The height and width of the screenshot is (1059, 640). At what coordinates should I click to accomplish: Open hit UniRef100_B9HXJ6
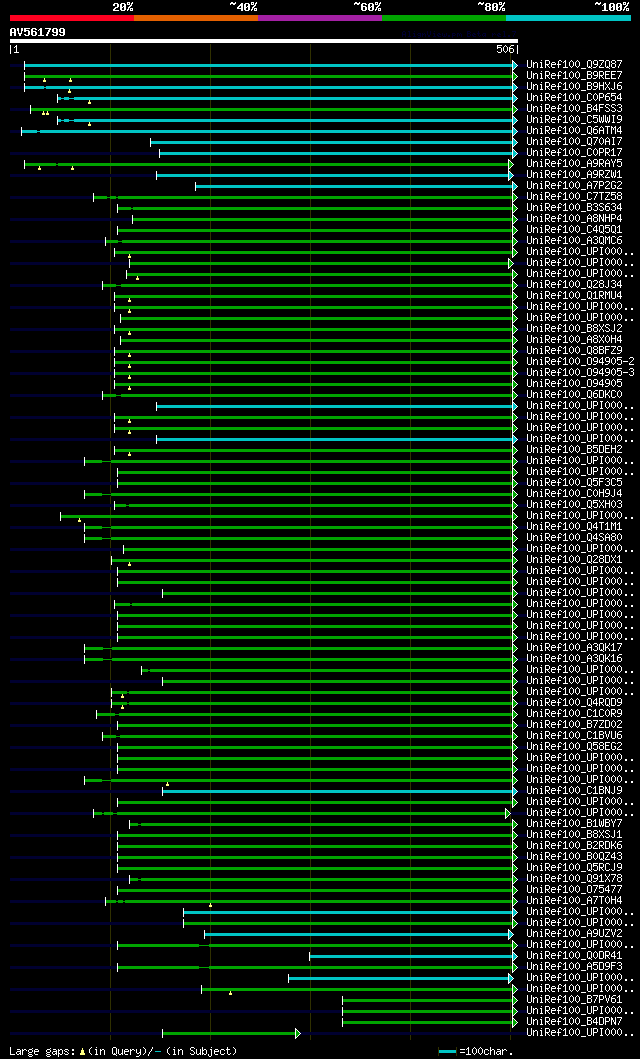(x=575, y=86)
